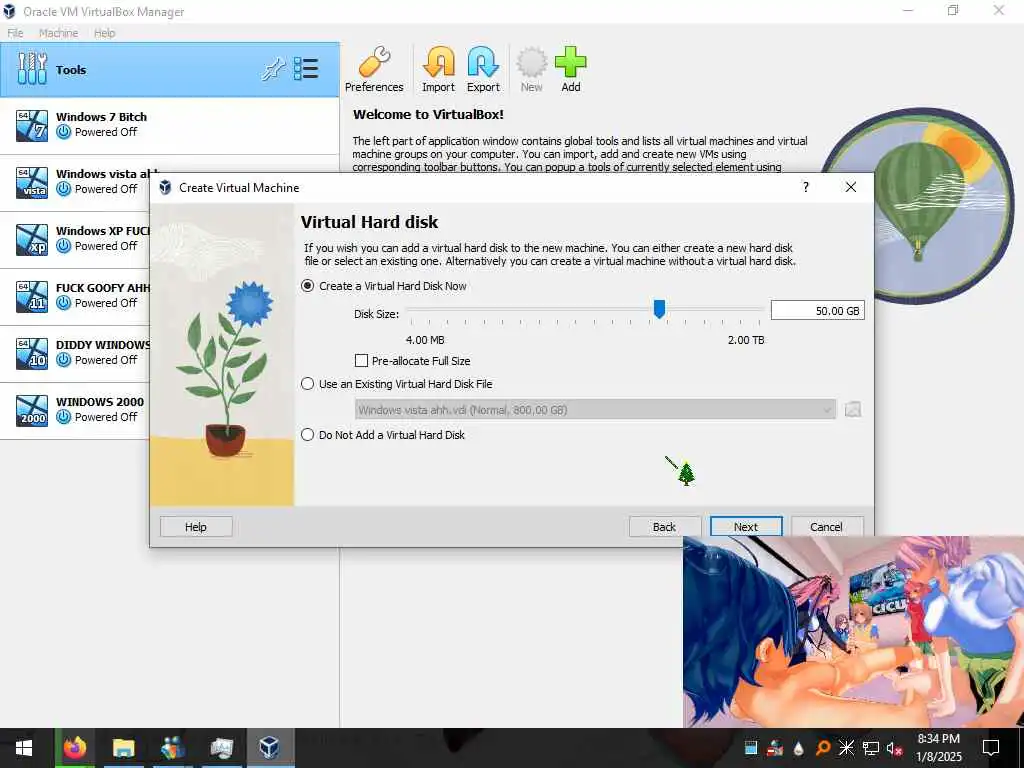
Task: Click the choose disk file folder icon
Action: point(853,409)
